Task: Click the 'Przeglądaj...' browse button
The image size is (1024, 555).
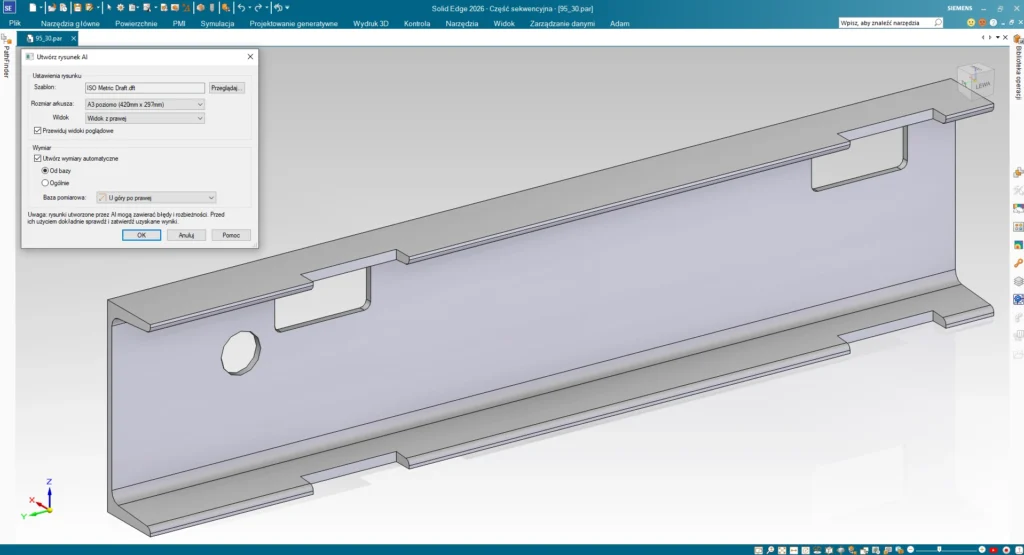Action: 227,88
